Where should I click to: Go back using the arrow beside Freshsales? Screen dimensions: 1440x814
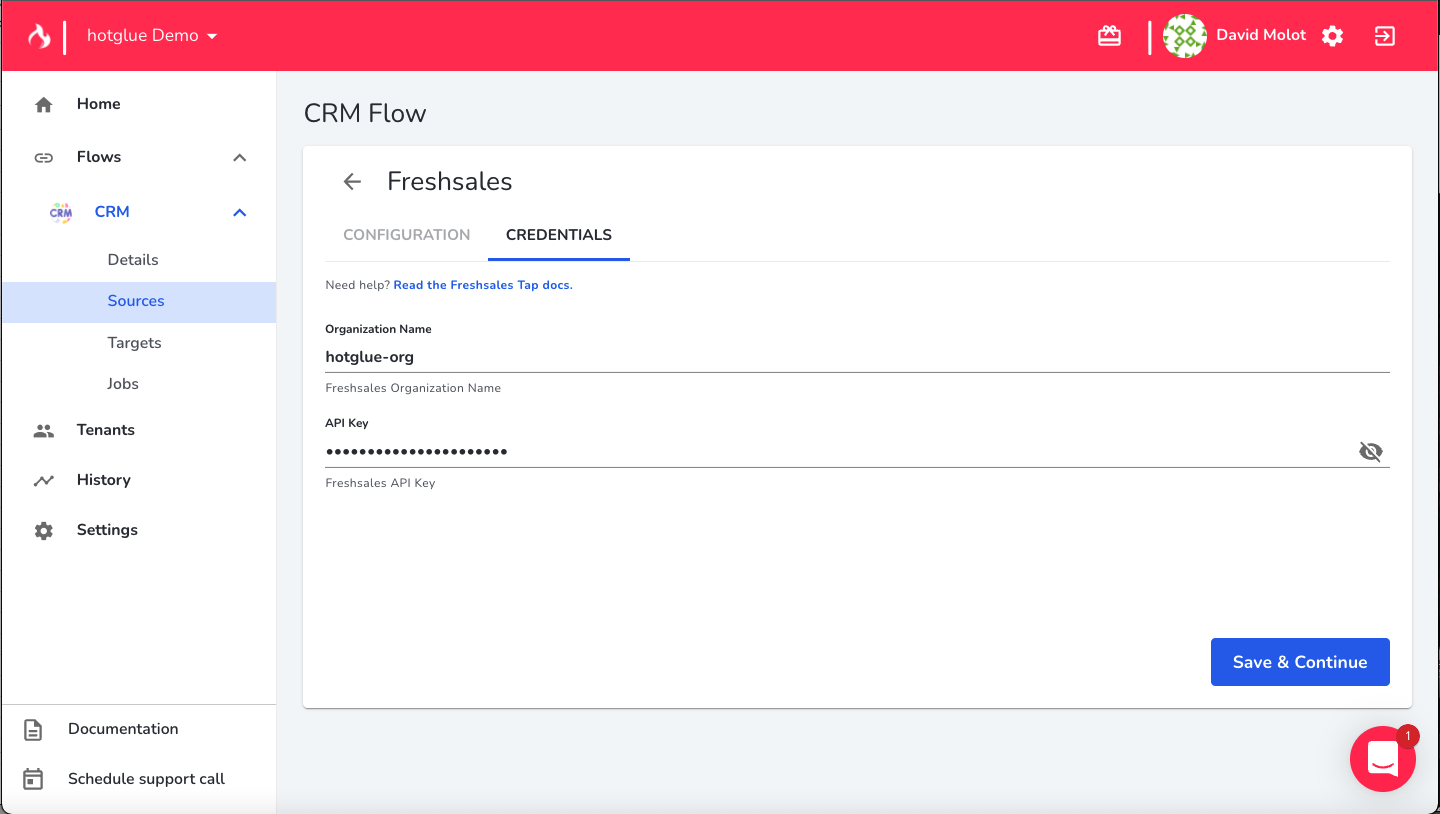point(351,181)
